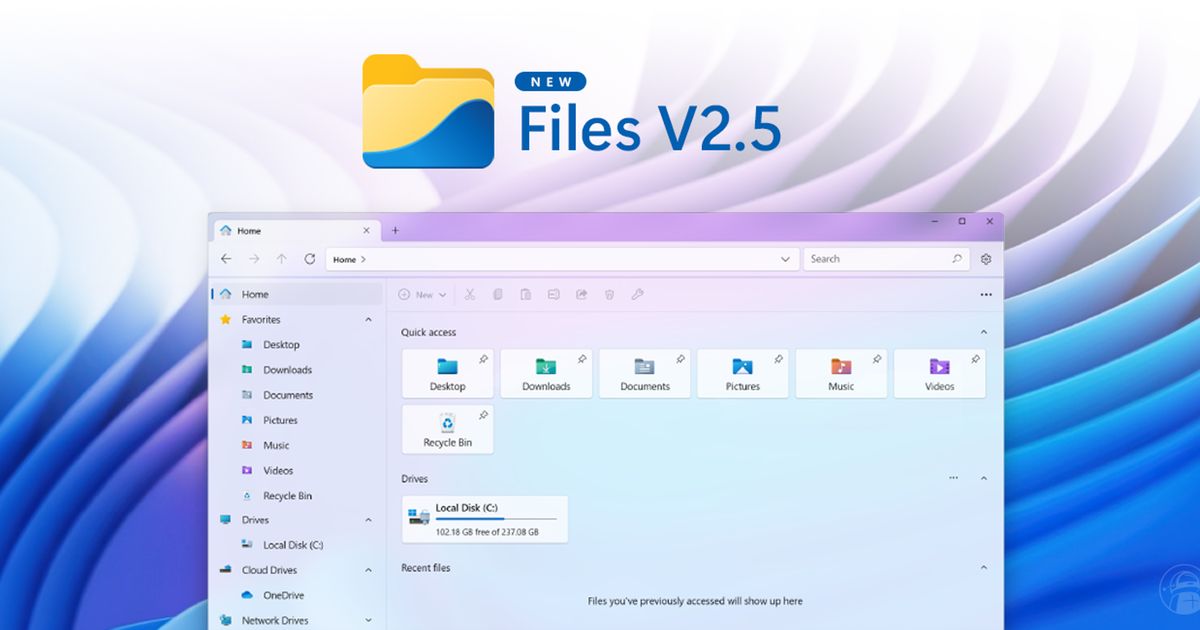1200x630 pixels.
Task: Open the settings gear icon
Action: (986, 259)
